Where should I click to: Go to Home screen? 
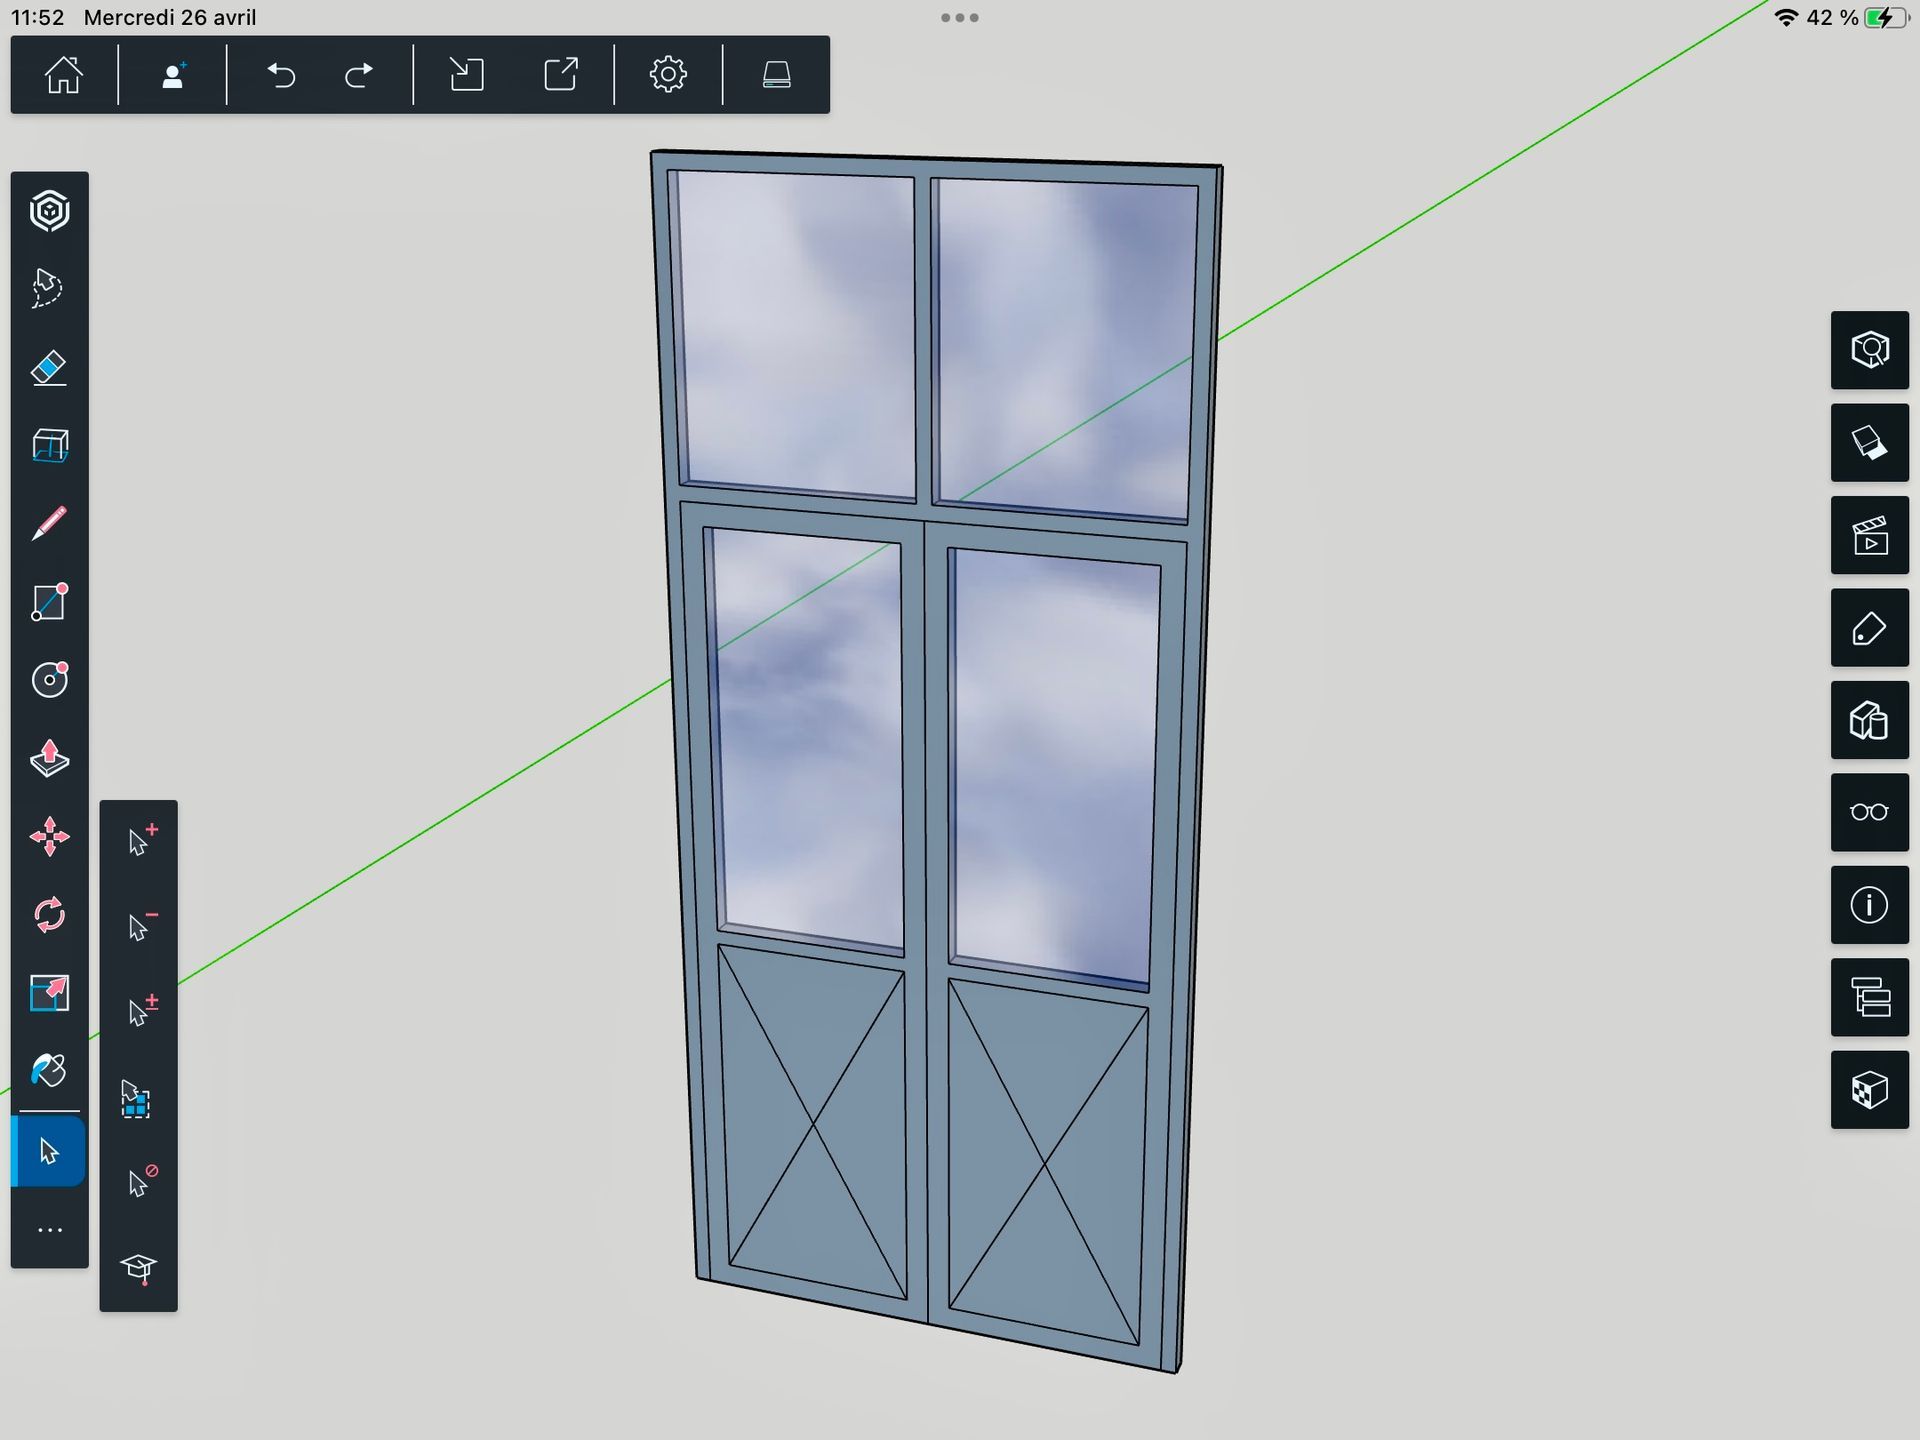coord(64,75)
